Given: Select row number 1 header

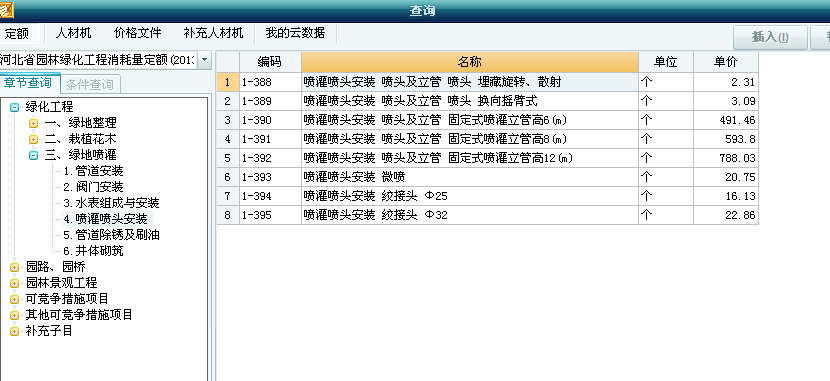Looking at the screenshot, I should tap(228, 82).
